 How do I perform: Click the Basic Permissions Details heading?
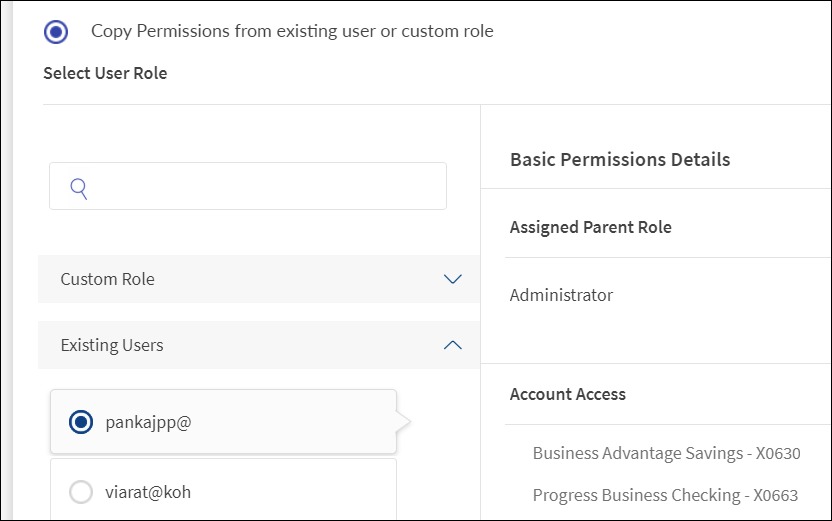tap(620, 159)
